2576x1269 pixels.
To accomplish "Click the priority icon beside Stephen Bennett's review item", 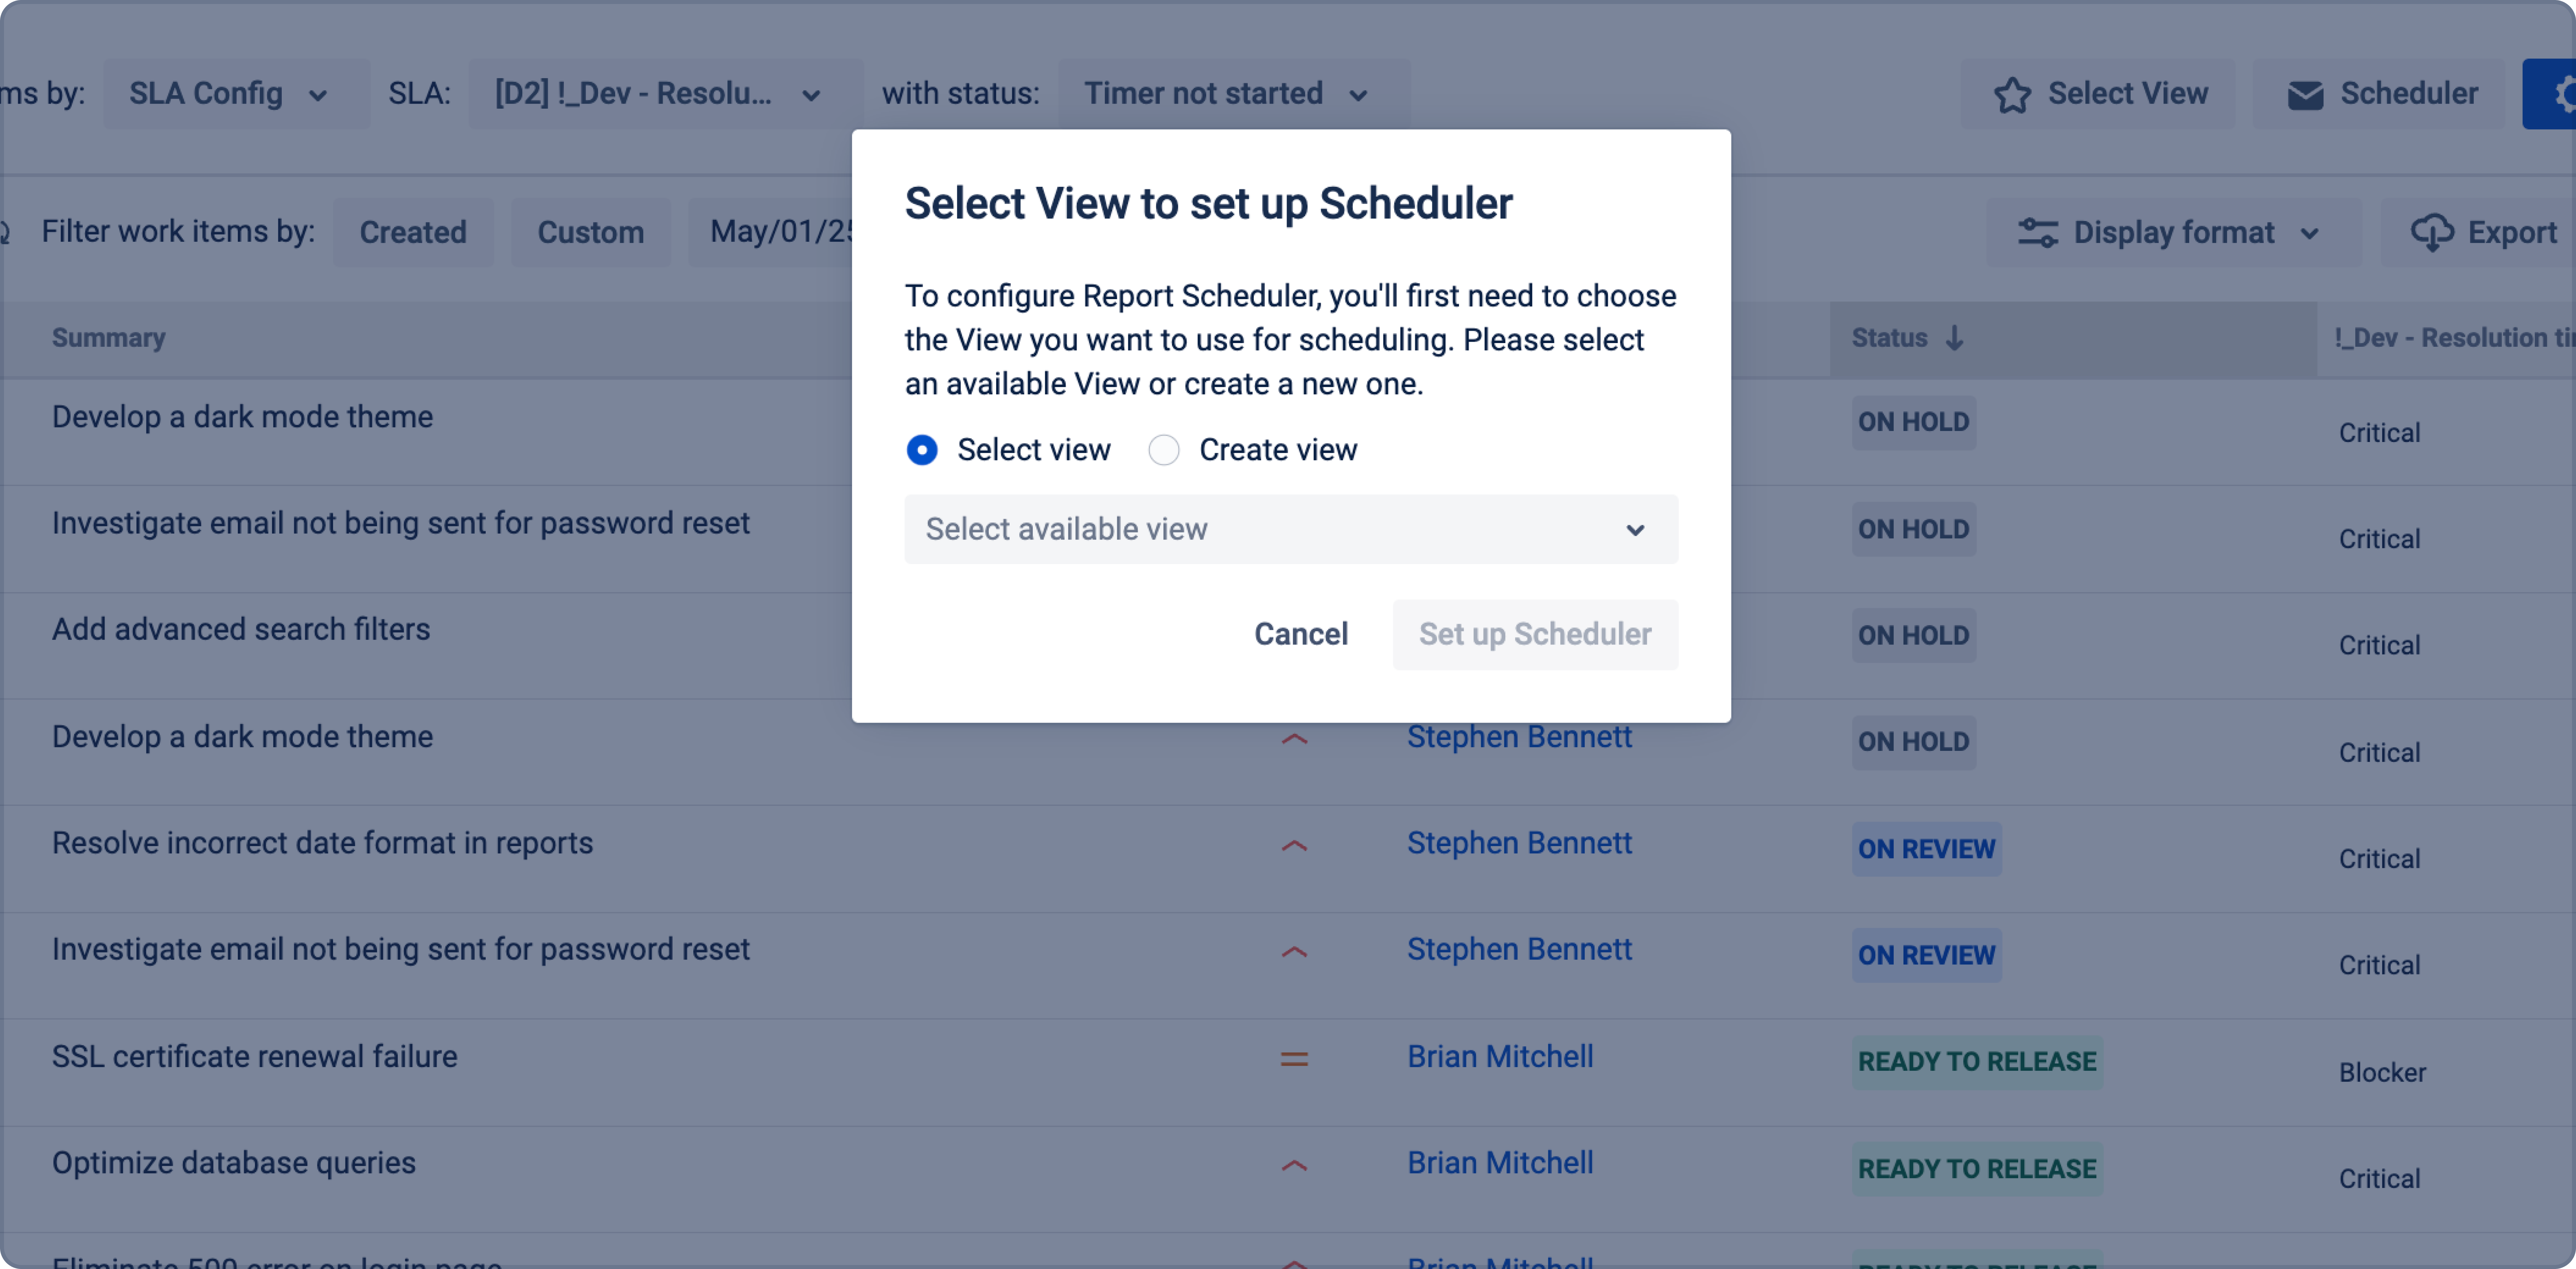I will (x=1295, y=846).
